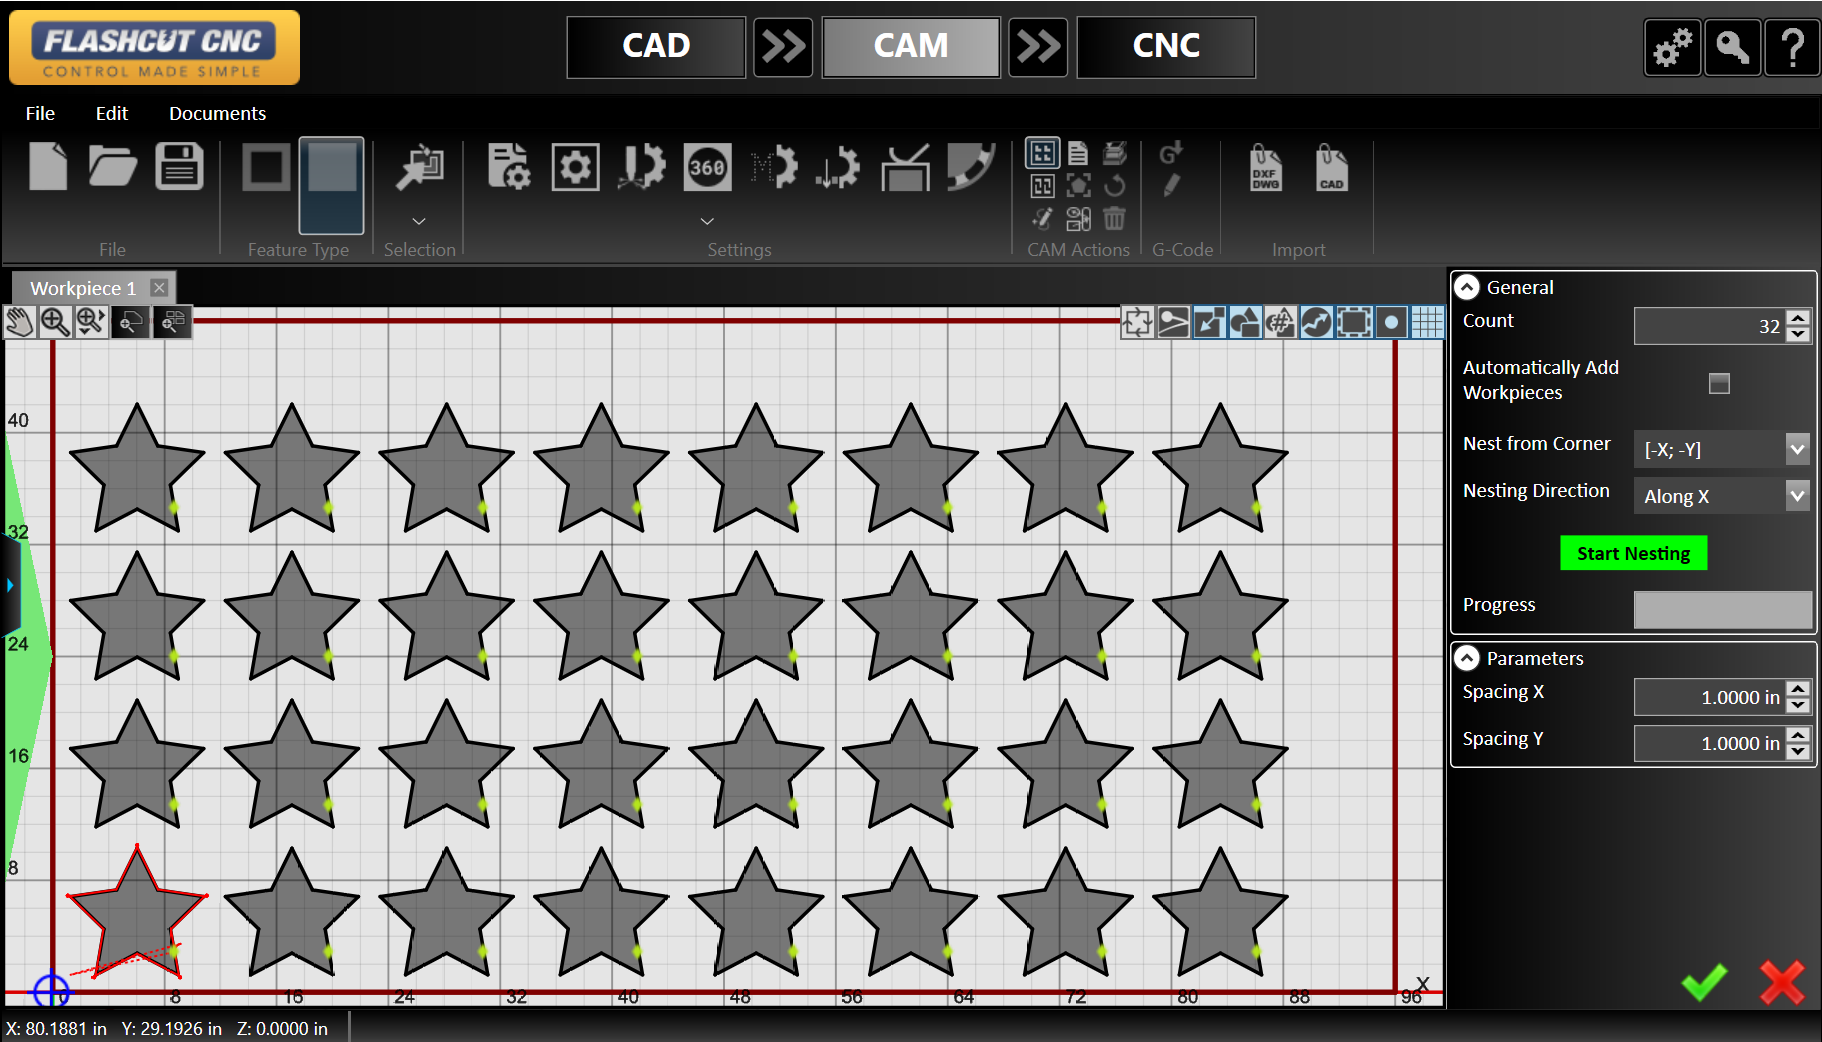Click the Start Nesting button
Image resolution: width=1822 pixels, height=1042 pixels.
click(x=1633, y=552)
